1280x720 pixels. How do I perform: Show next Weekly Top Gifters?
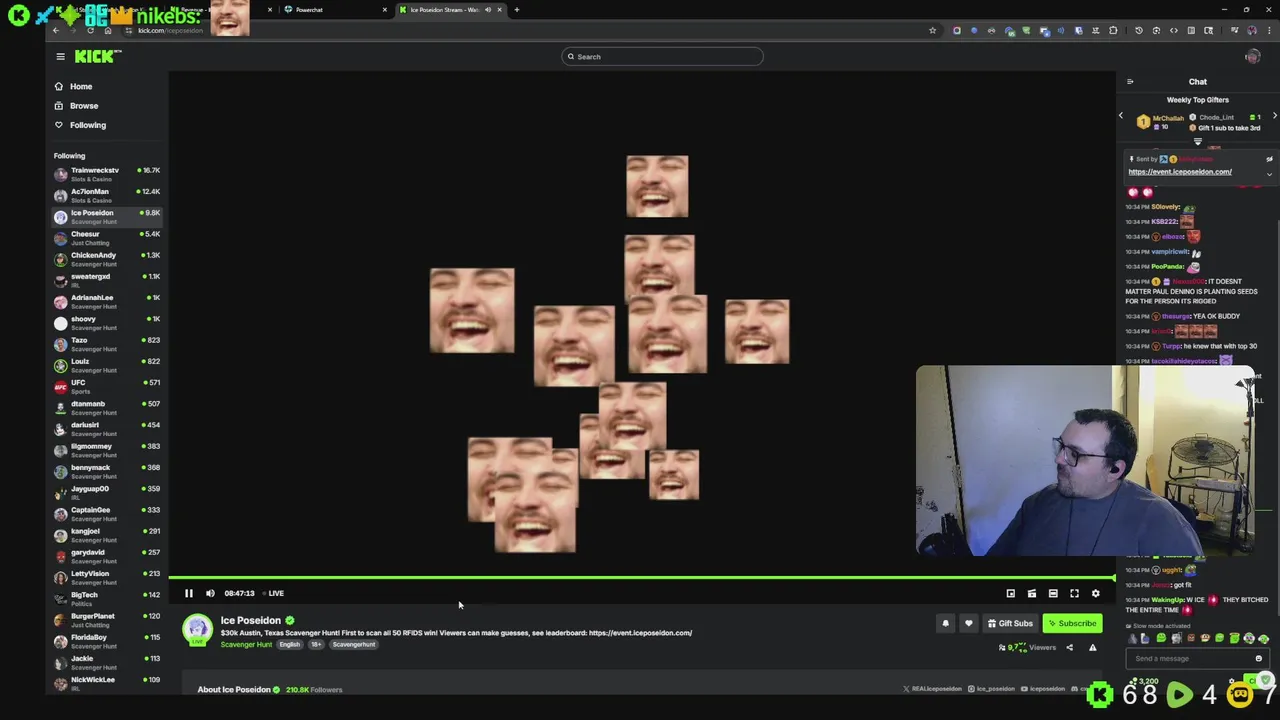(x=1274, y=117)
